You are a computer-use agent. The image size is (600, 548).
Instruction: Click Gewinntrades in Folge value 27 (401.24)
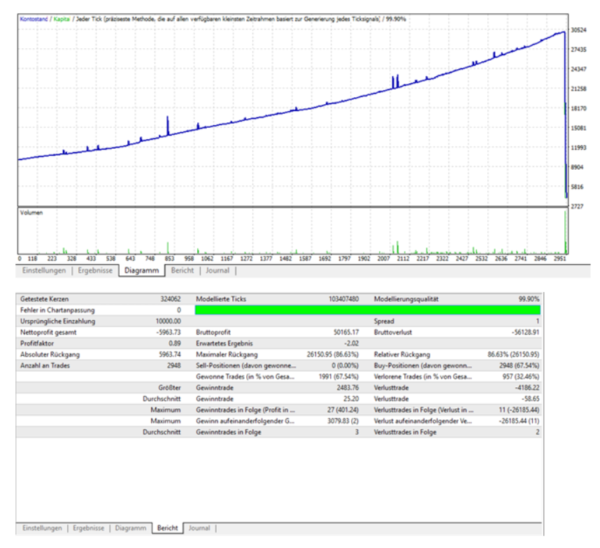coord(343,410)
